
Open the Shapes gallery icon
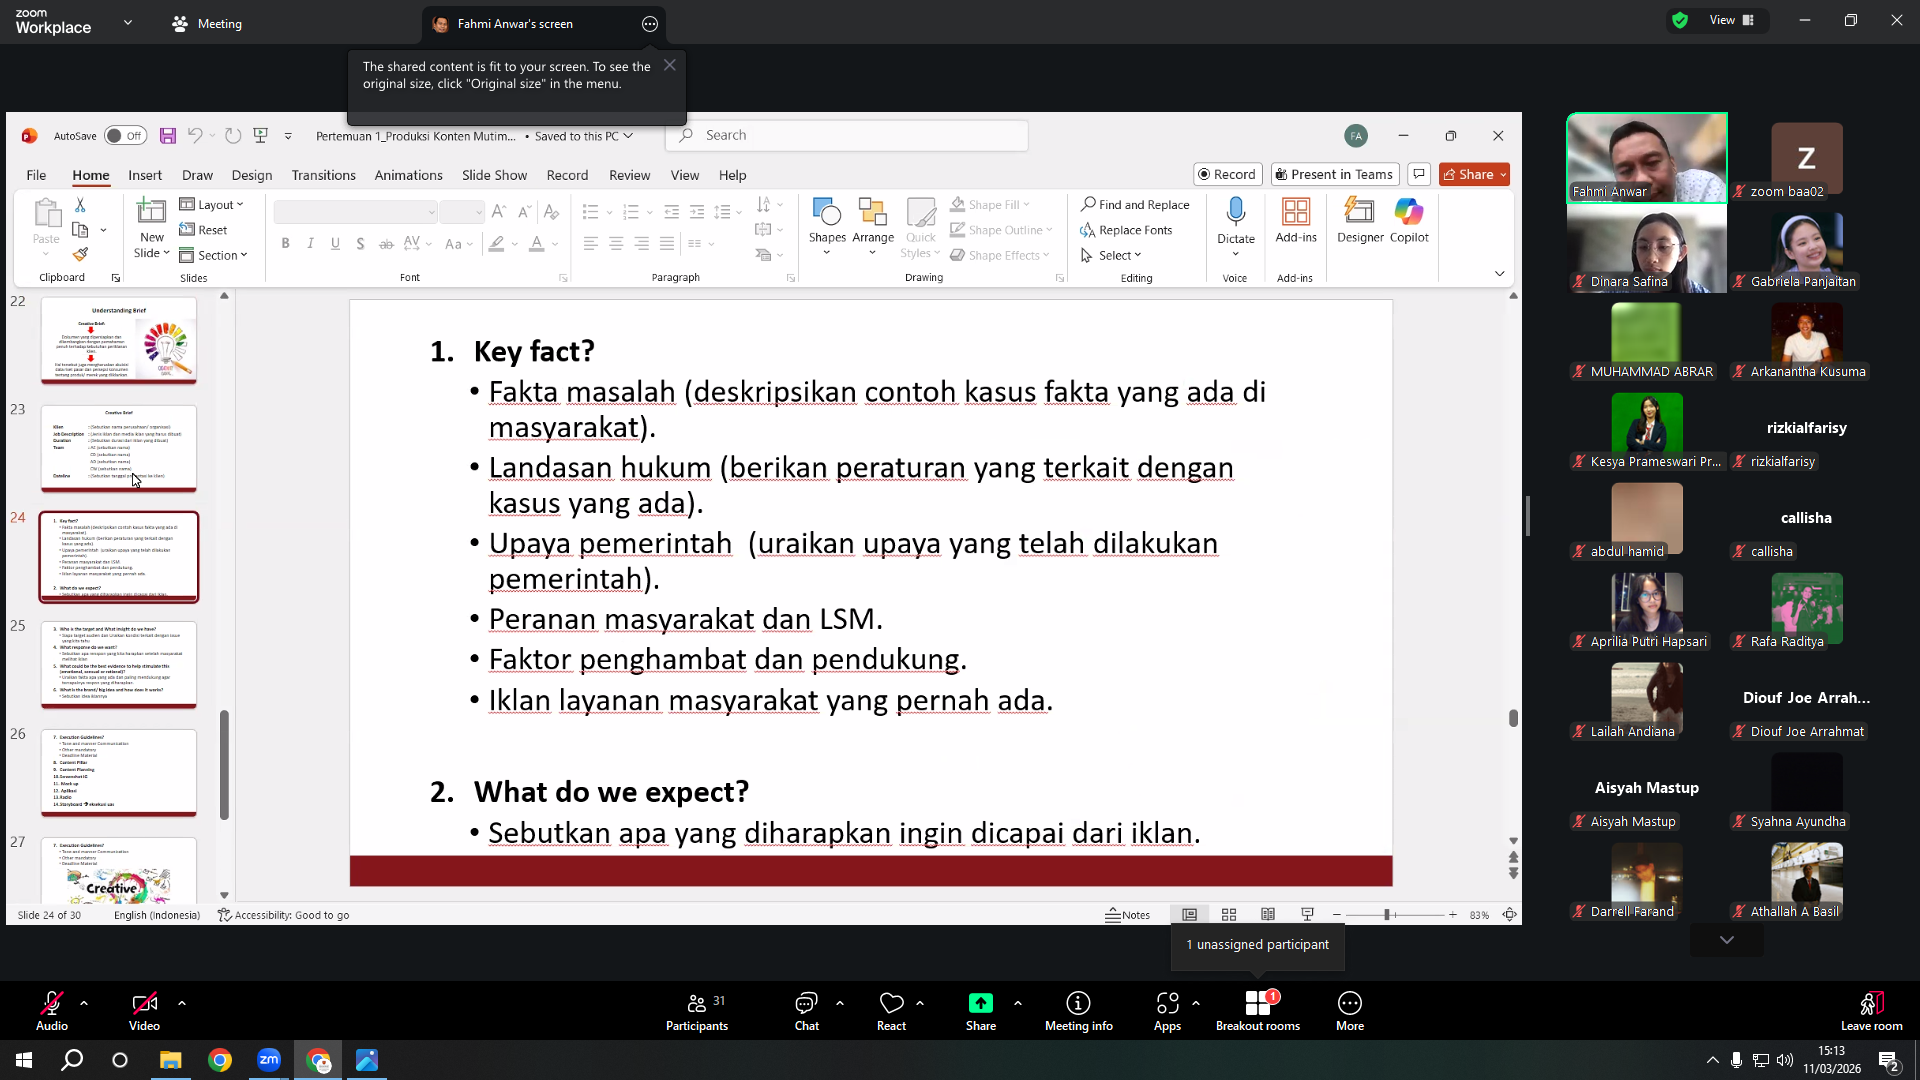827,212
